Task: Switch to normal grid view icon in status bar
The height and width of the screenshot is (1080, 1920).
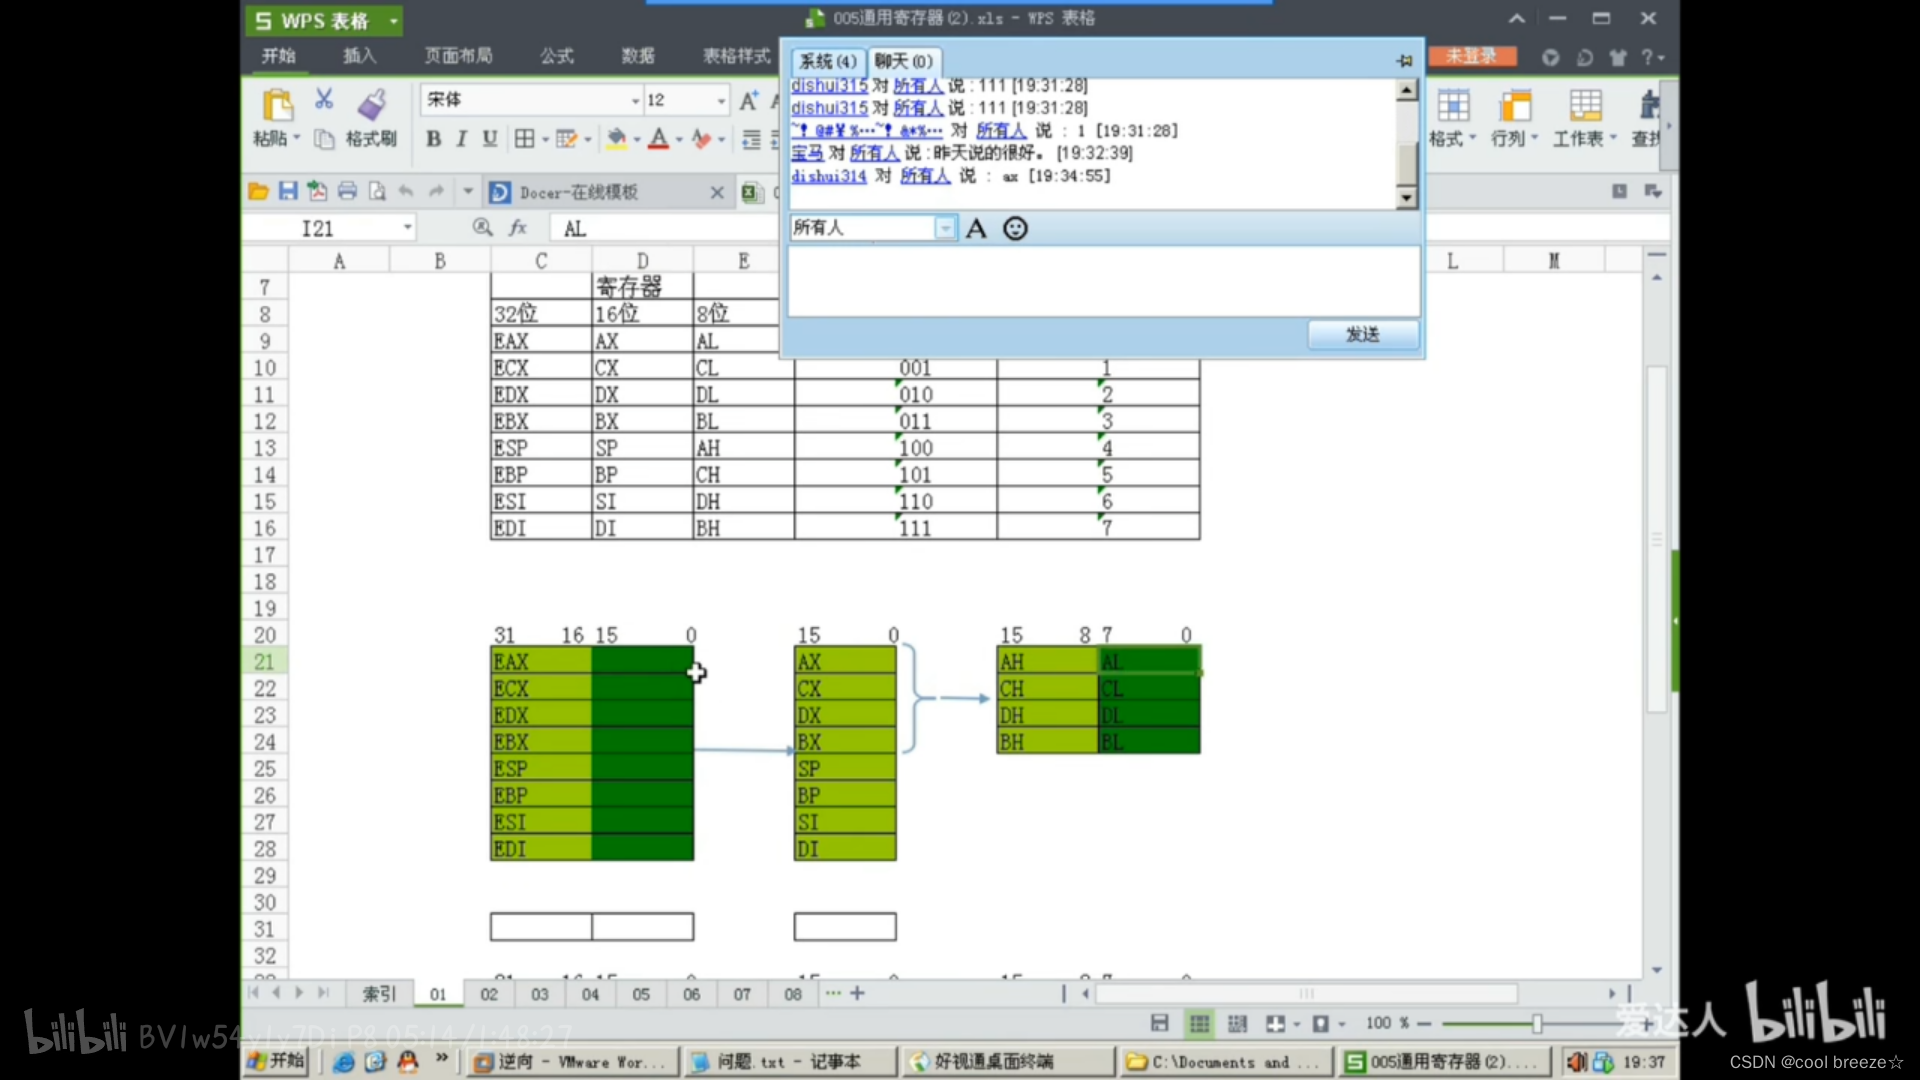Action: [1199, 1023]
